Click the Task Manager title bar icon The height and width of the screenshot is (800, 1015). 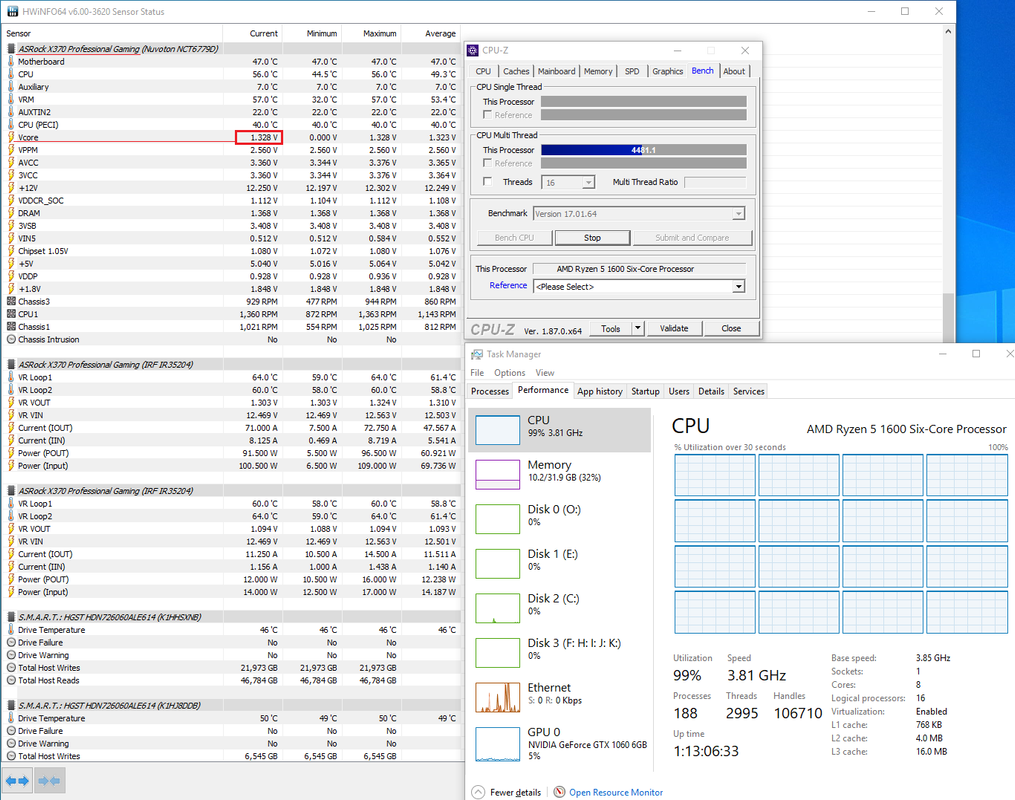point(477,354)
